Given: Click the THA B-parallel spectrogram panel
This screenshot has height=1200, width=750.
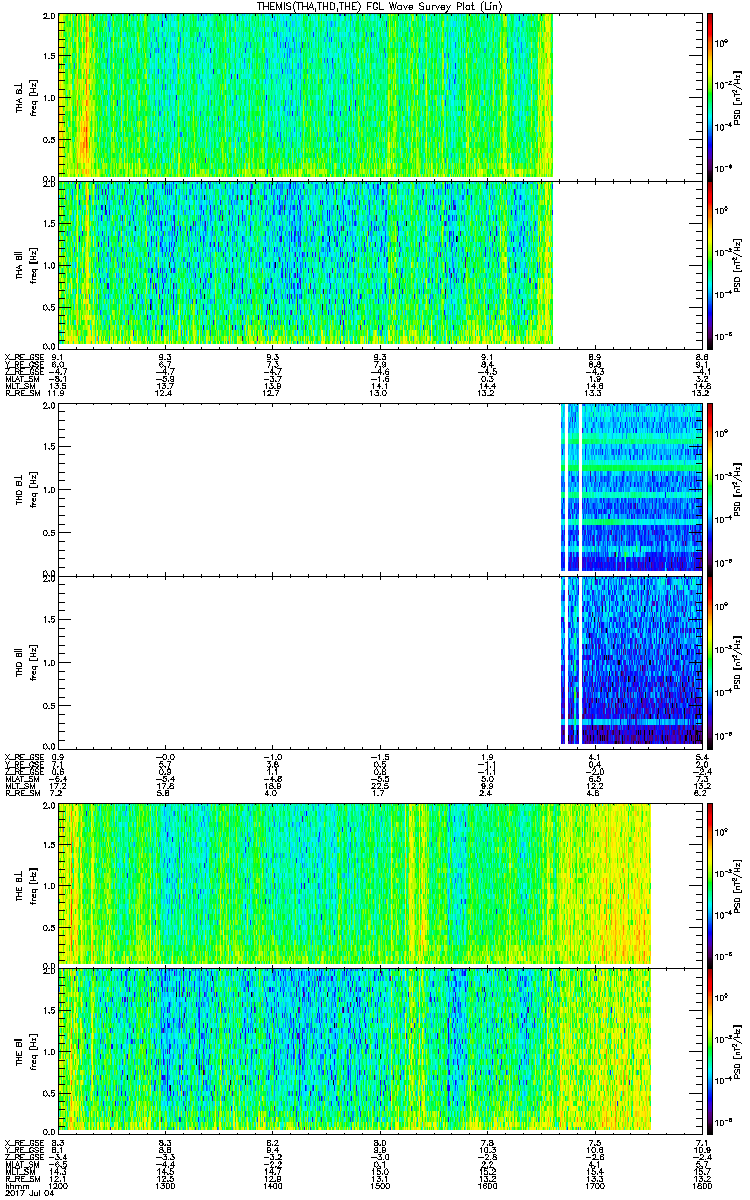Looking at the screenshot, I should tap(380, 263).
